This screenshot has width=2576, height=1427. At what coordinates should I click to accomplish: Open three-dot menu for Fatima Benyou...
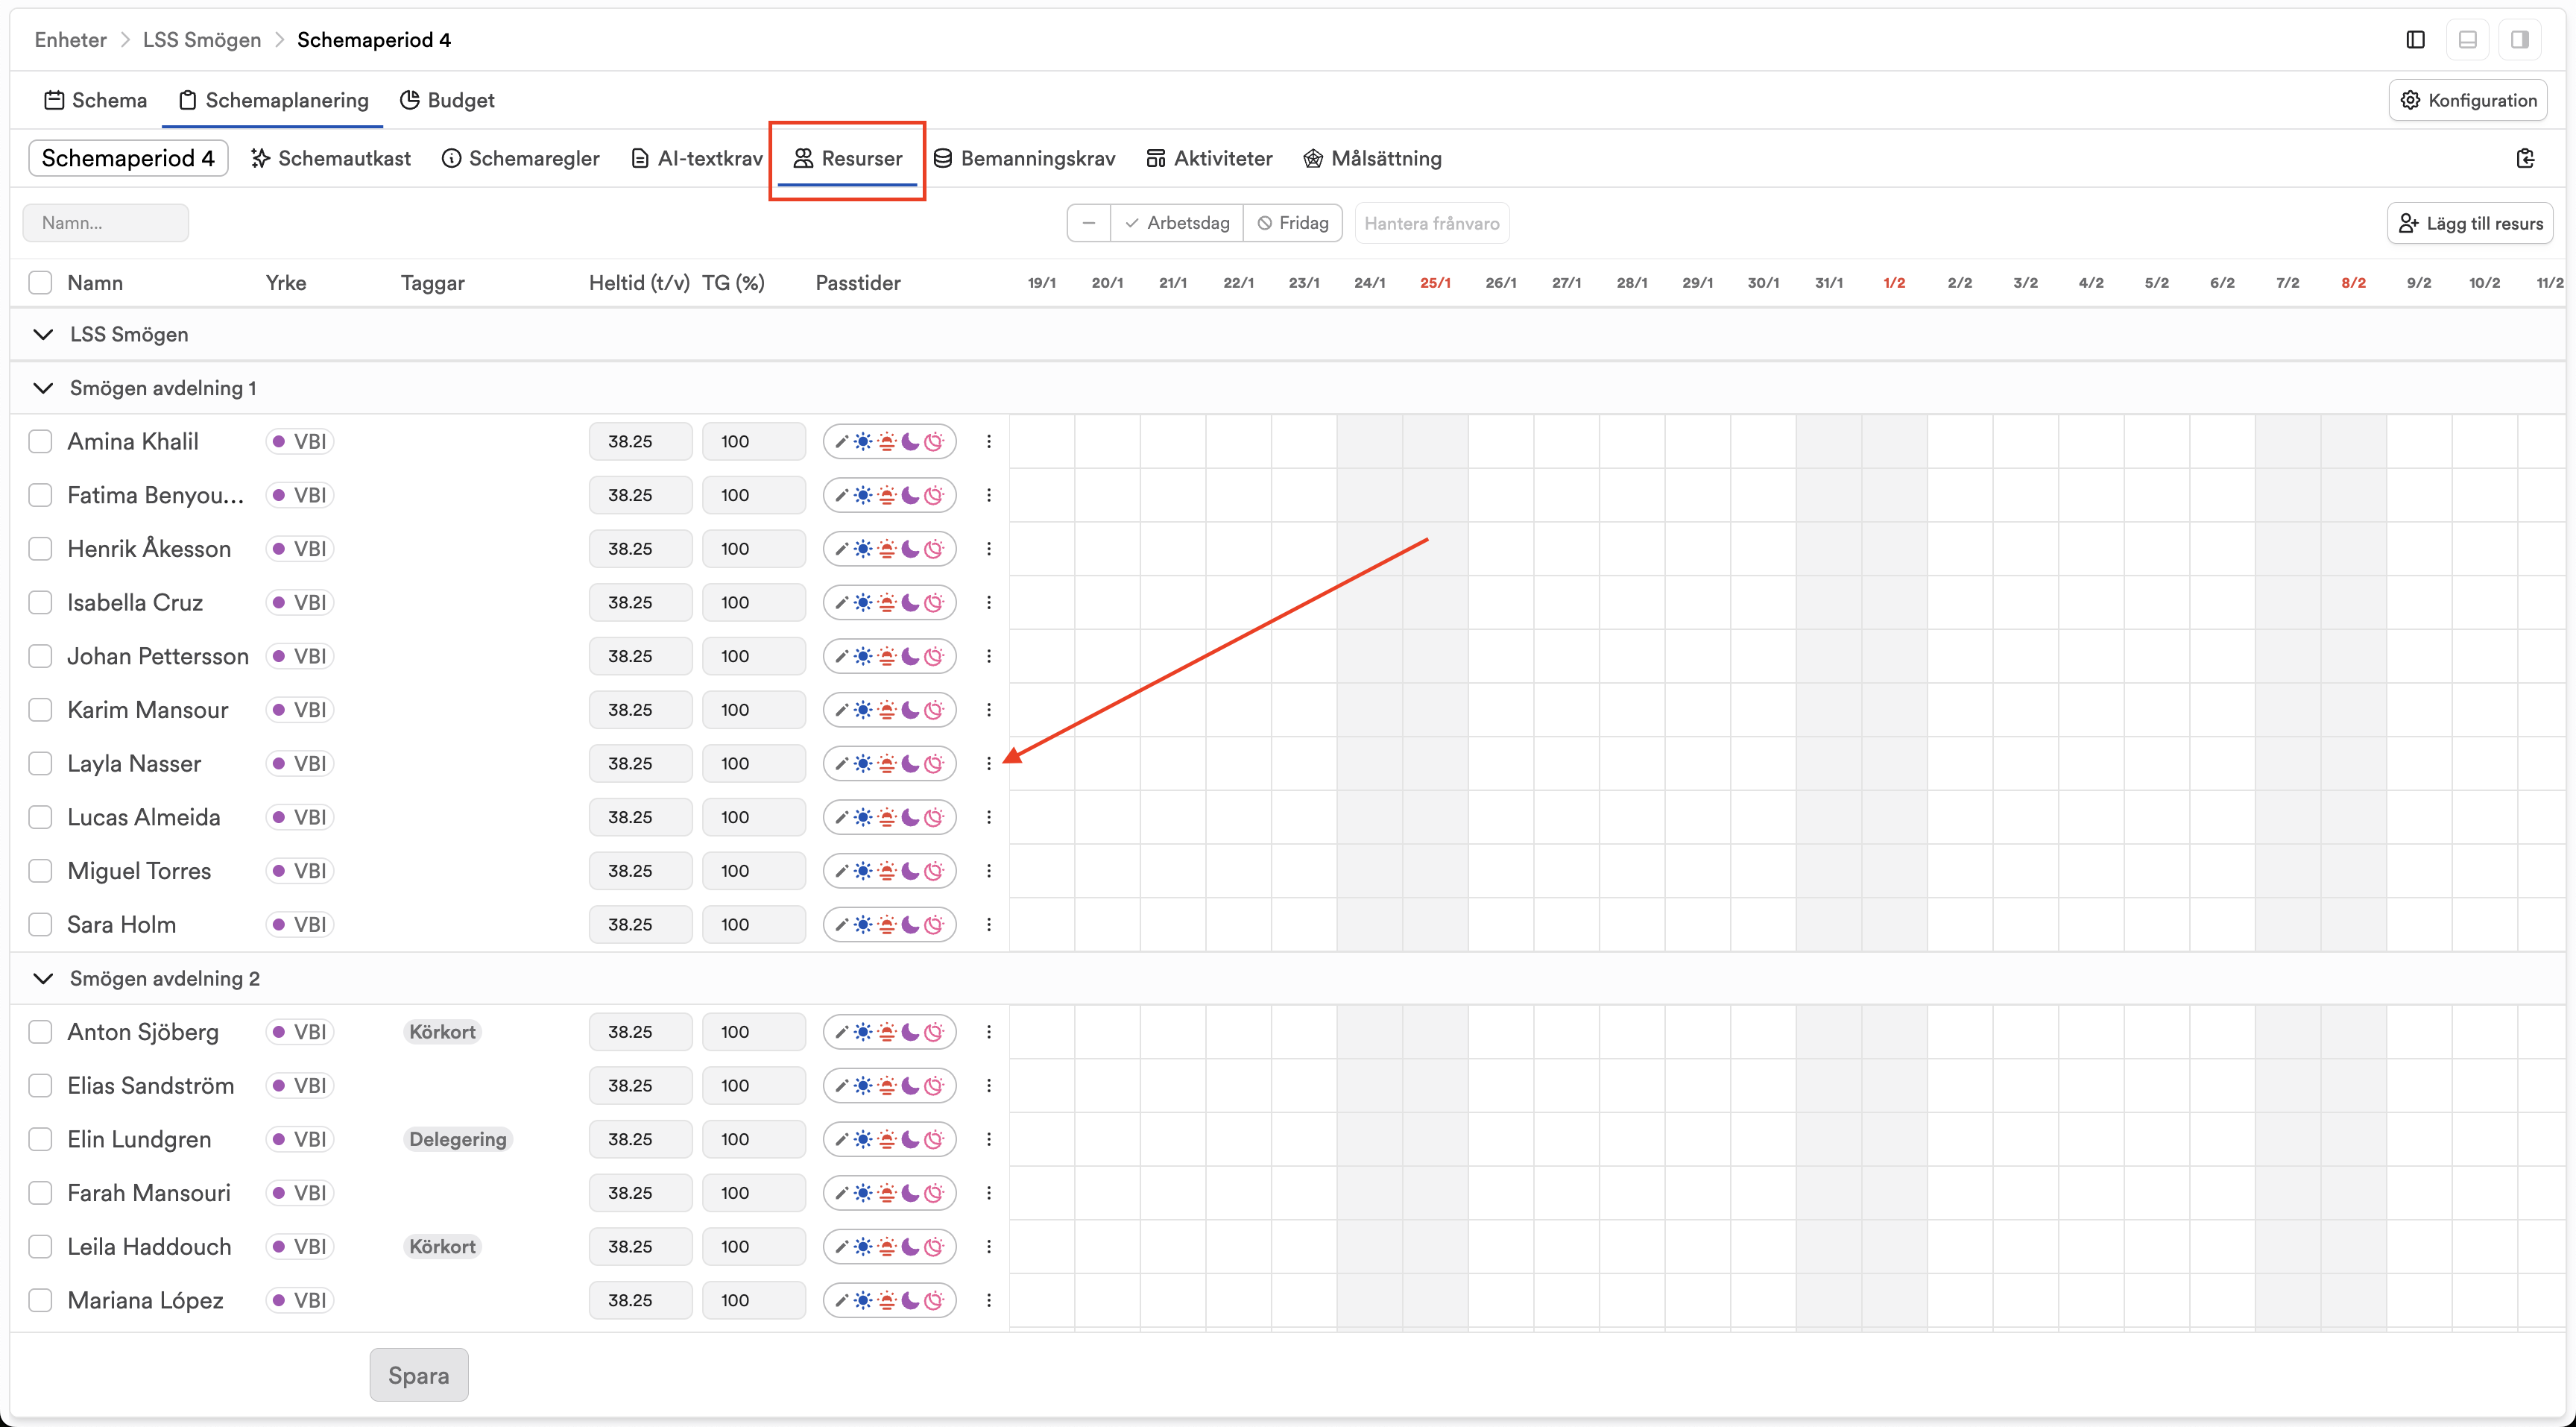[x=989, y=495]
